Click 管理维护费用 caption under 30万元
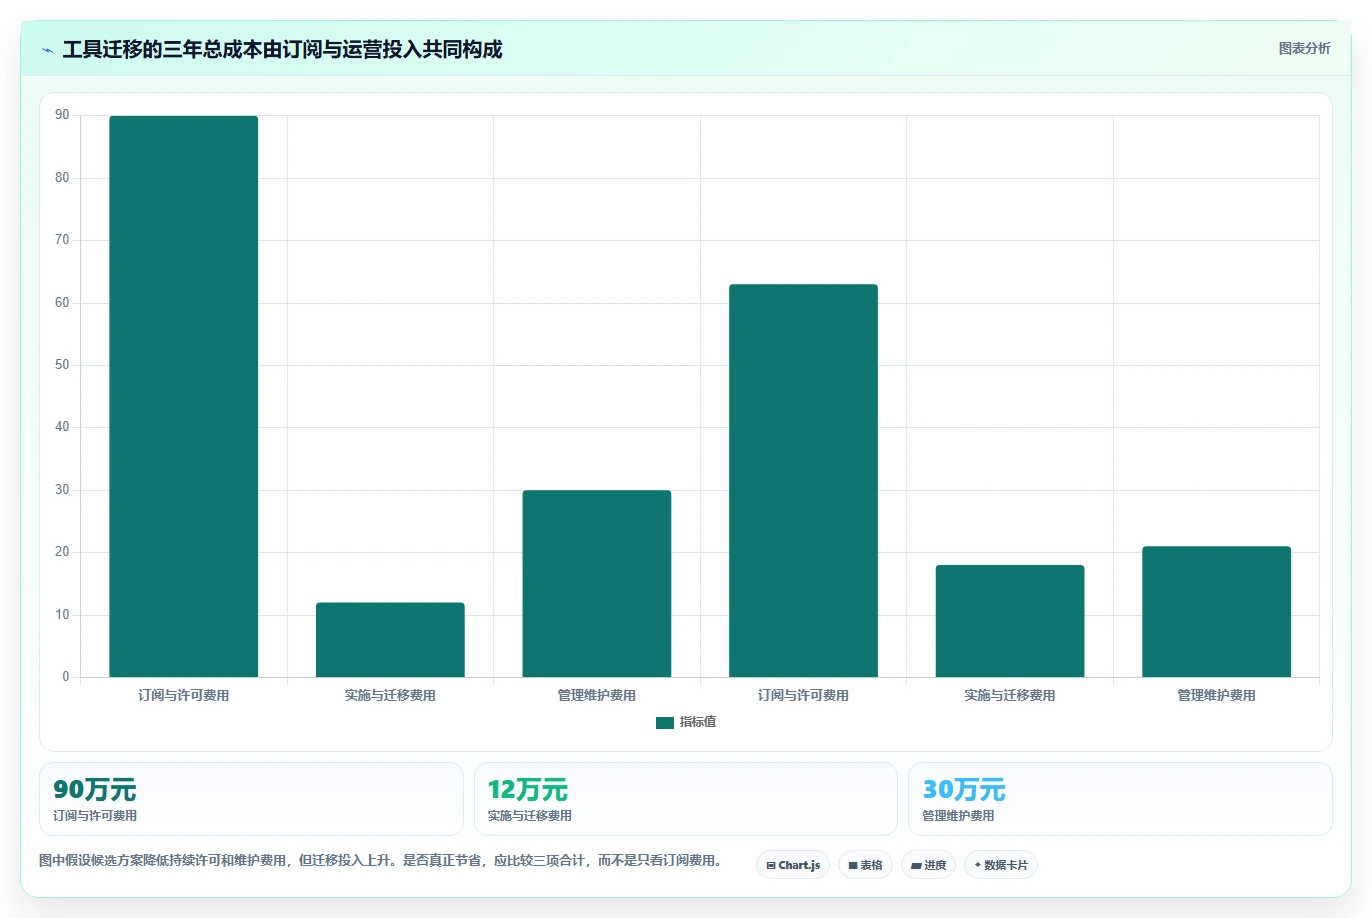 pos(958,816)
